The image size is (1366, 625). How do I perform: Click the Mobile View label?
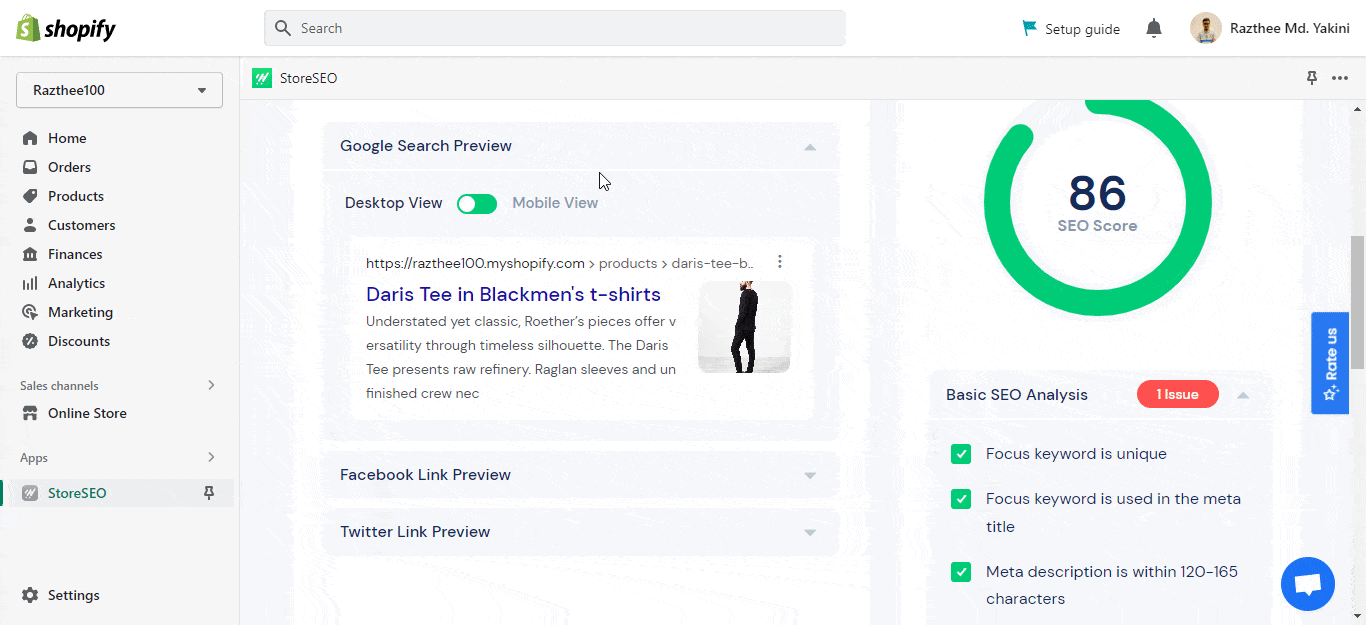click(555, 203)
